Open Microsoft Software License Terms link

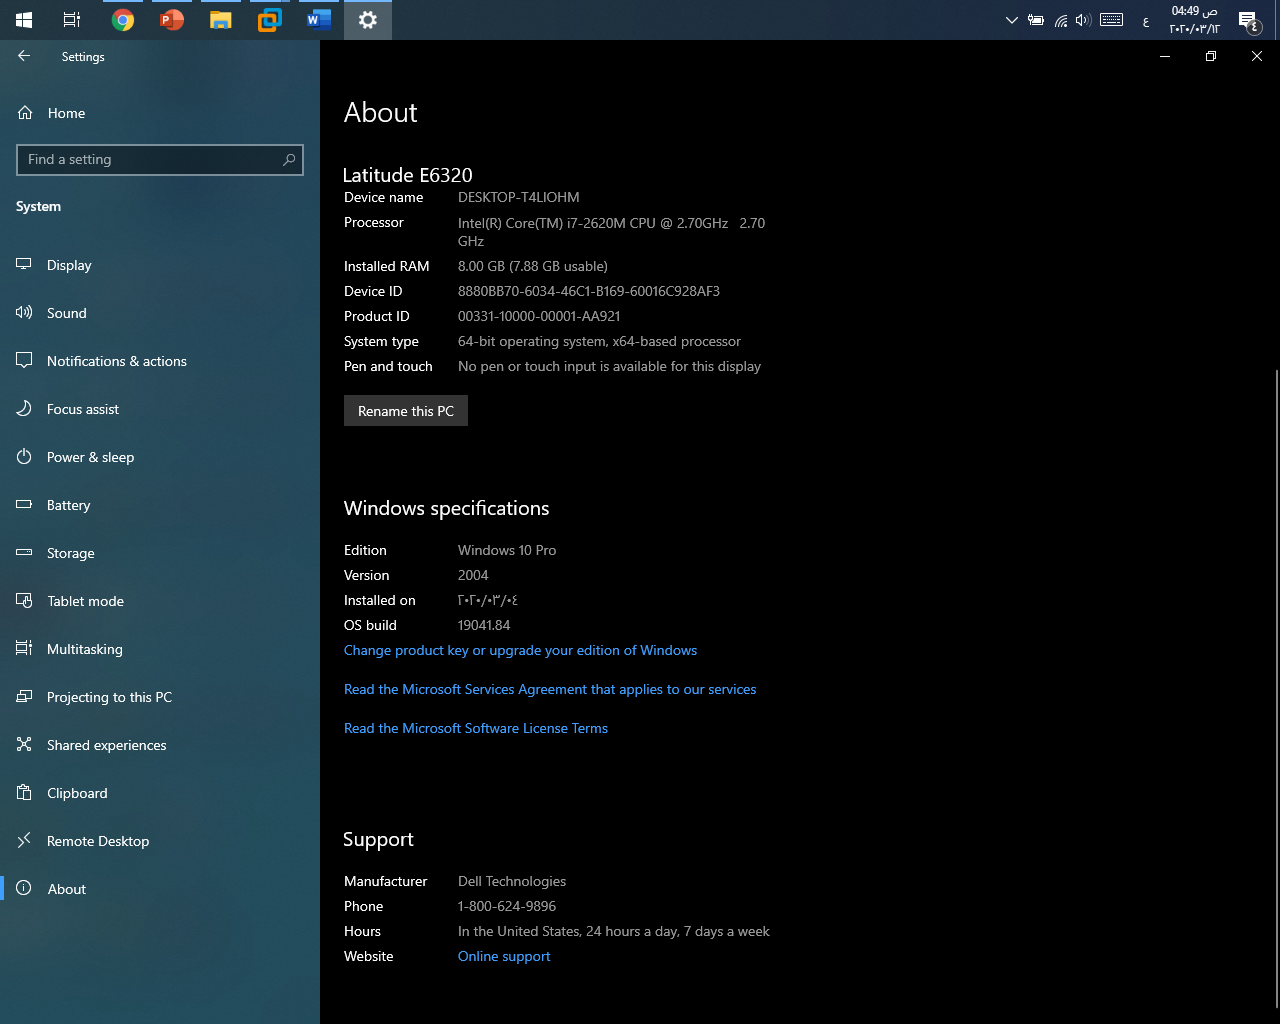click(476, 728)
